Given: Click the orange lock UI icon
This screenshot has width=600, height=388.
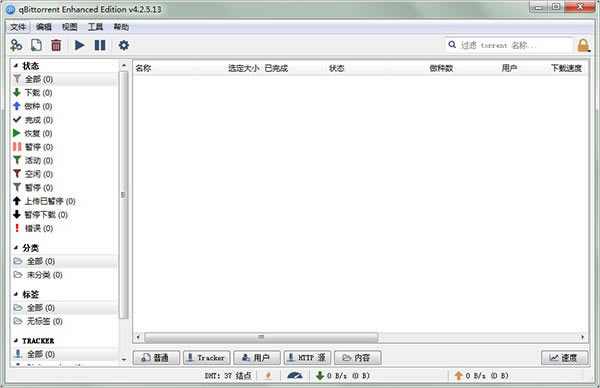Looking at the screenshot, I should 583,45.
